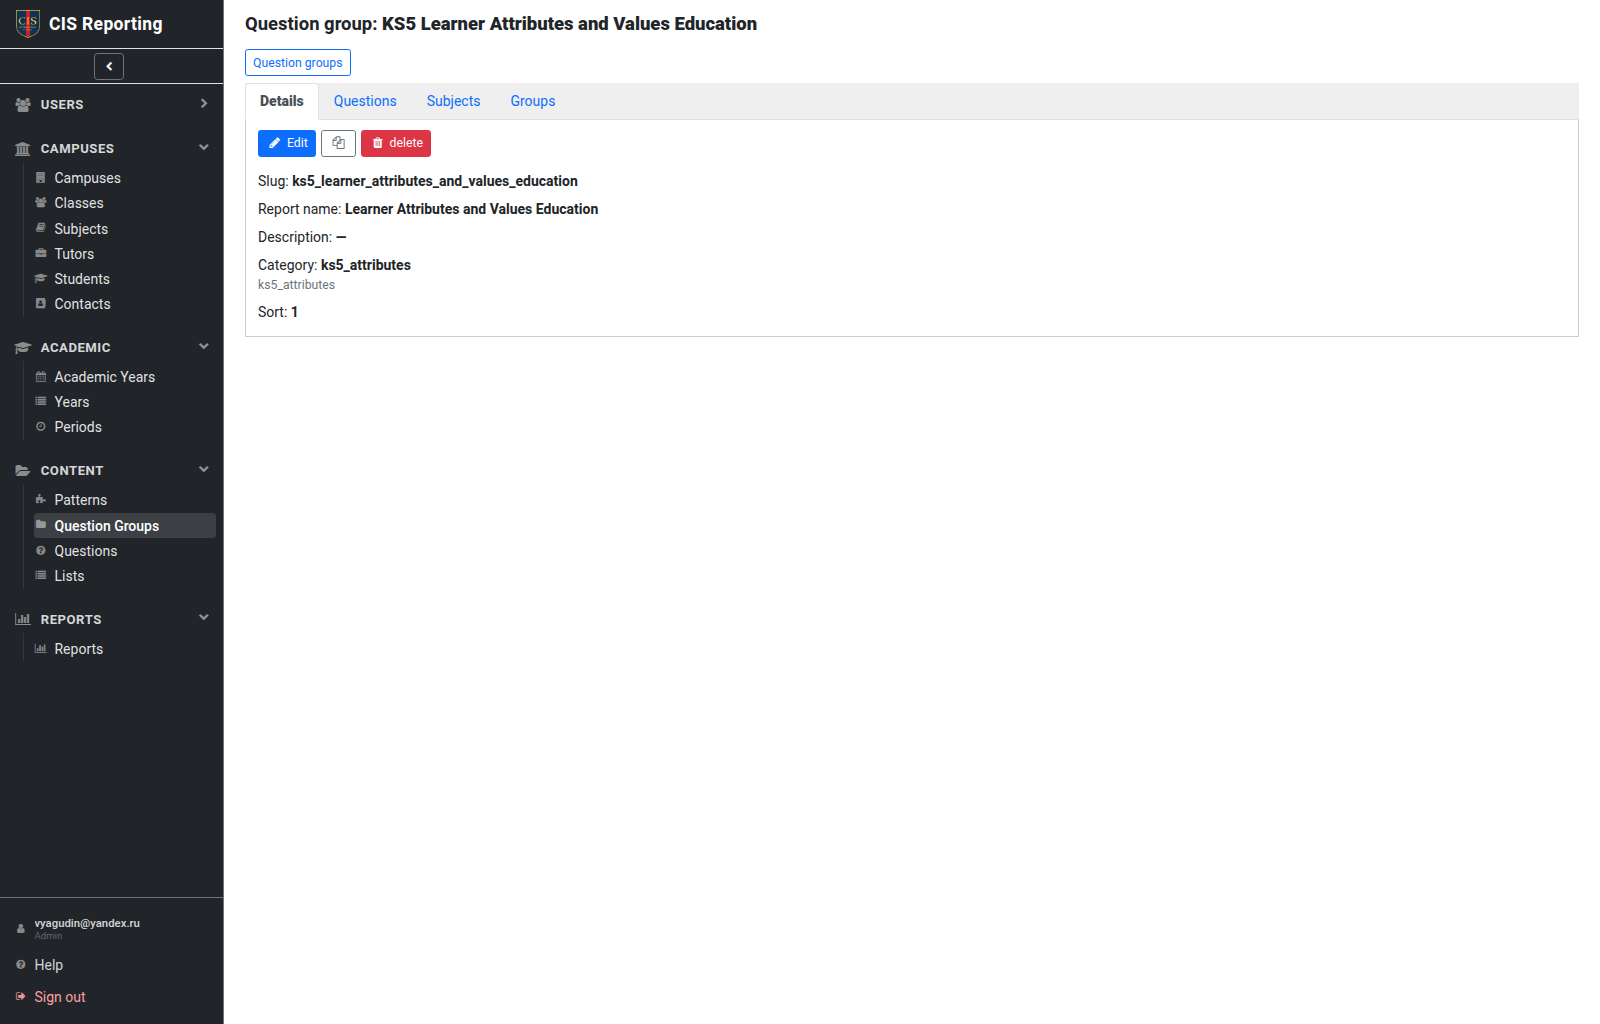Image resolution: width=1600 pixels, height=1024 pixels.
Task: Go back to Question groups breadcrumb button
Action: (x=298, y=62)
